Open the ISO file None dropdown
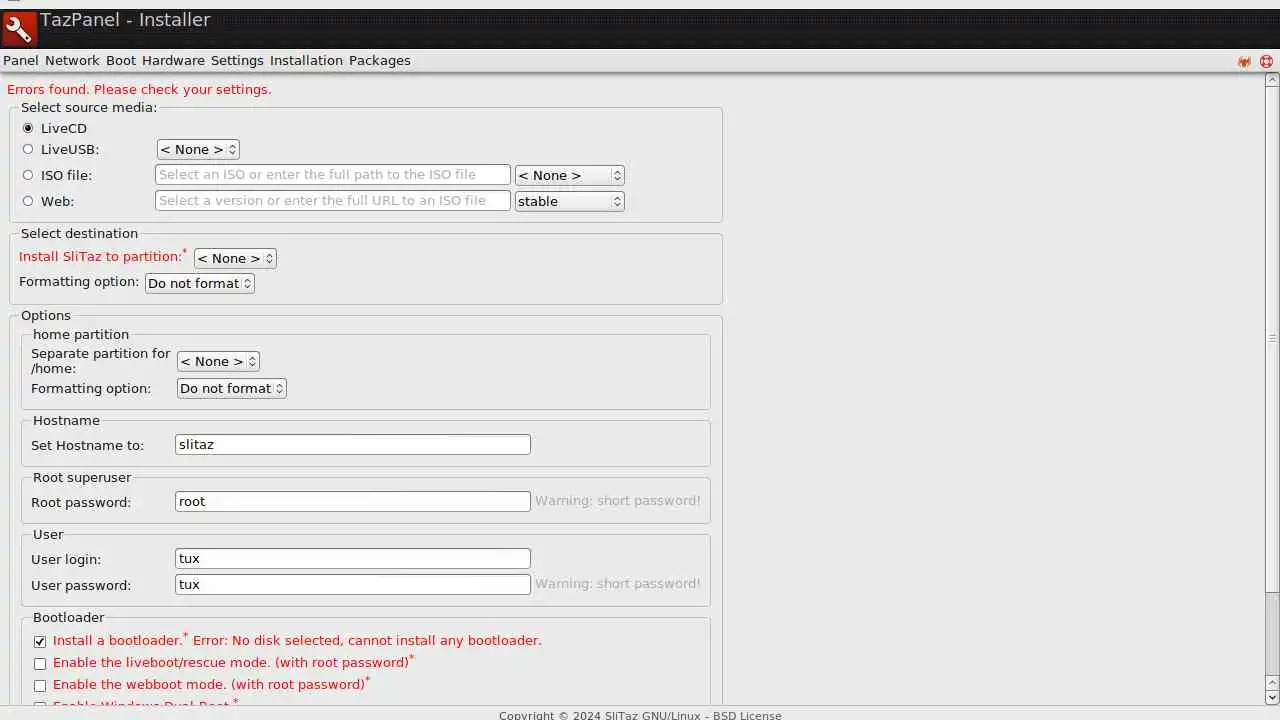The height and width of the screenshot is (720, 1280). tap(569, 175)
